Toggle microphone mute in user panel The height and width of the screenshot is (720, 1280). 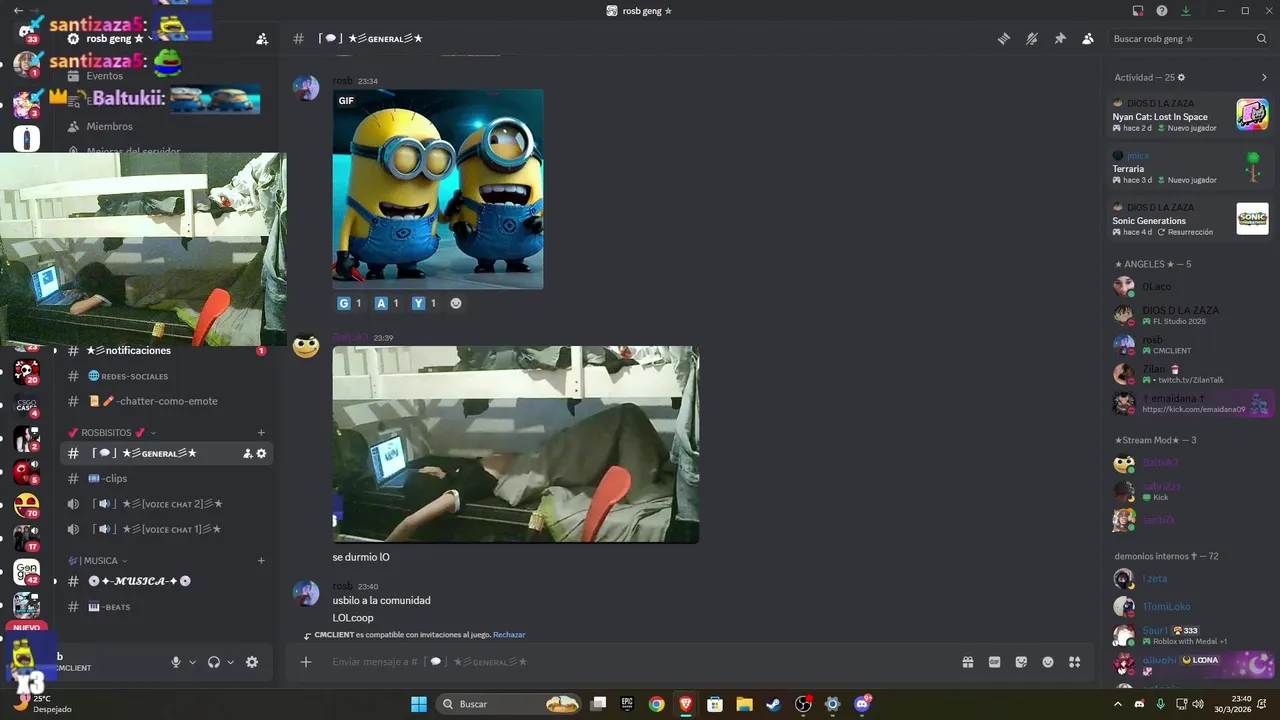click(176, 662)
